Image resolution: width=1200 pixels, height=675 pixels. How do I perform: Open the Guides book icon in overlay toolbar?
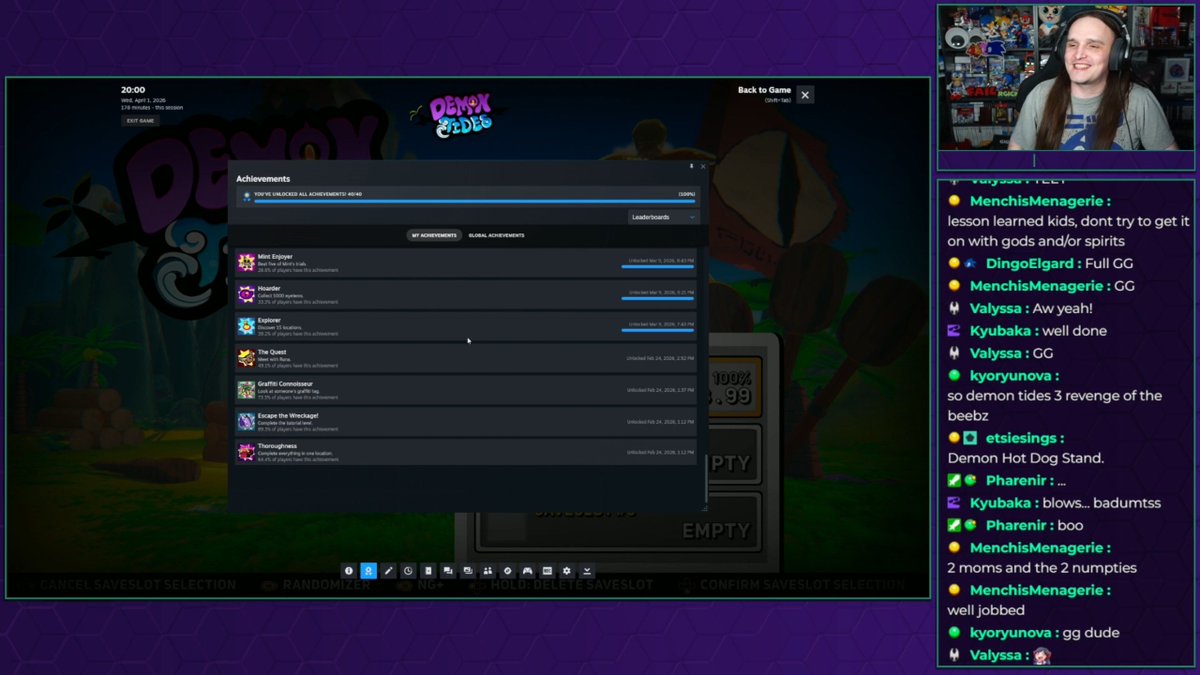click(428, 571)
